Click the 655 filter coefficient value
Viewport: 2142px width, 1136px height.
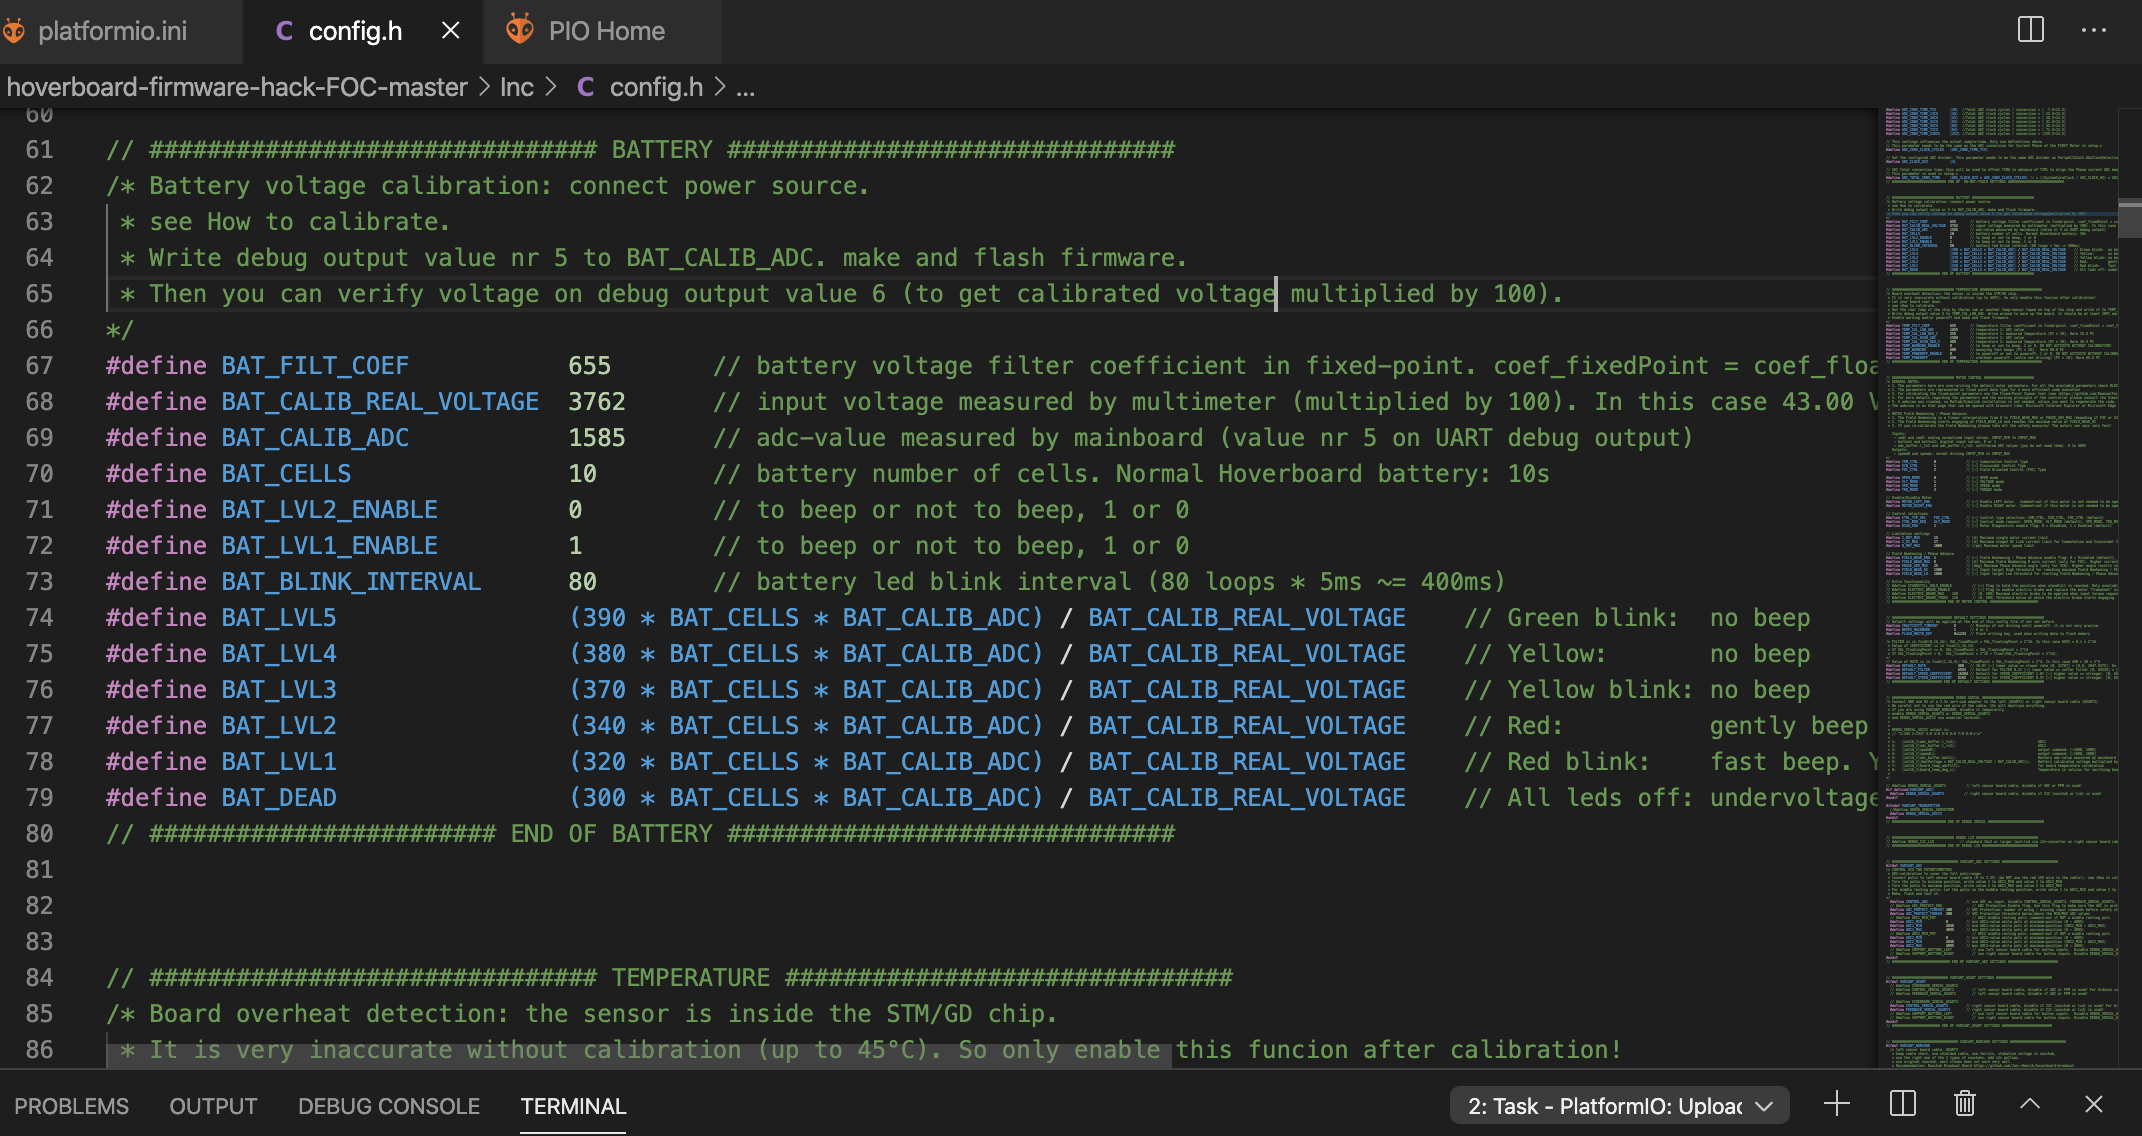(x=589, y=366)
